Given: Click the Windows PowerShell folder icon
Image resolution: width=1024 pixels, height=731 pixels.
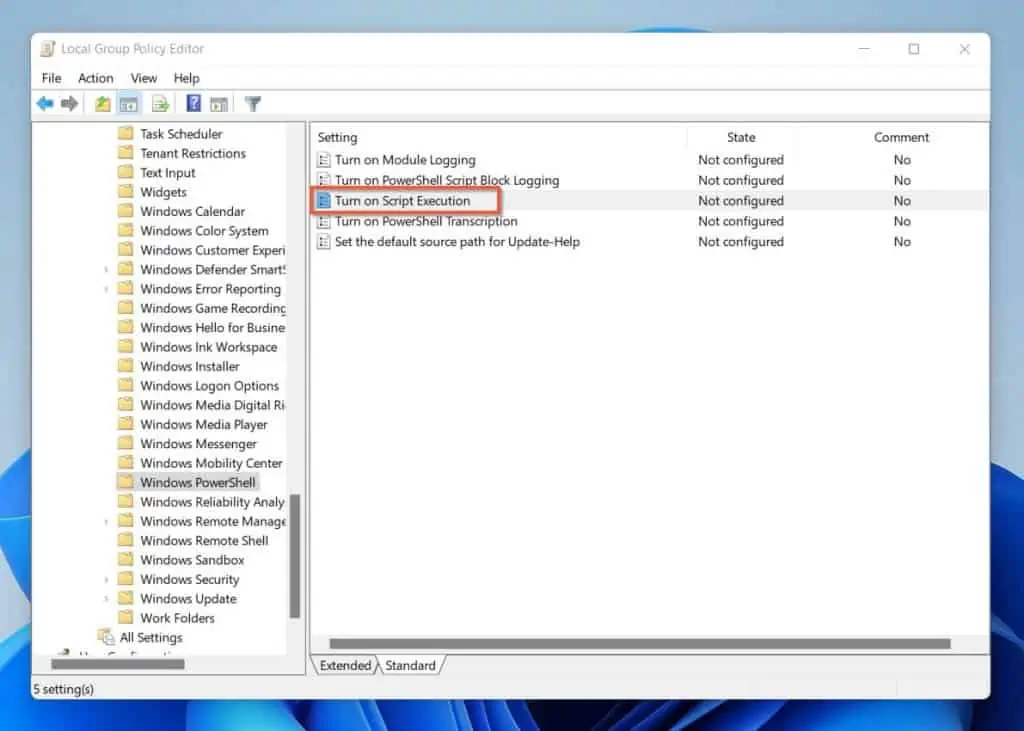Looking at the screenshot, I should click(125, 482).
